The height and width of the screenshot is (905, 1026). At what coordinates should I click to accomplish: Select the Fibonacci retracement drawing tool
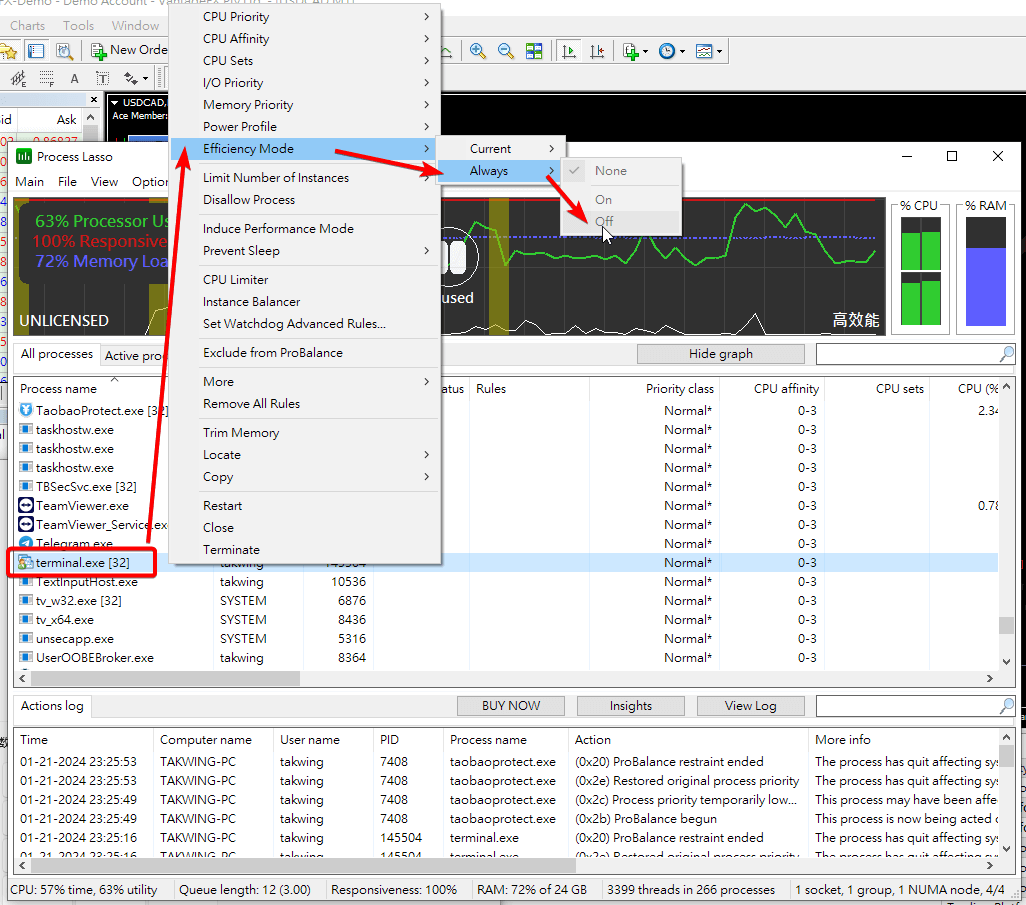click(x=46, y=79)
